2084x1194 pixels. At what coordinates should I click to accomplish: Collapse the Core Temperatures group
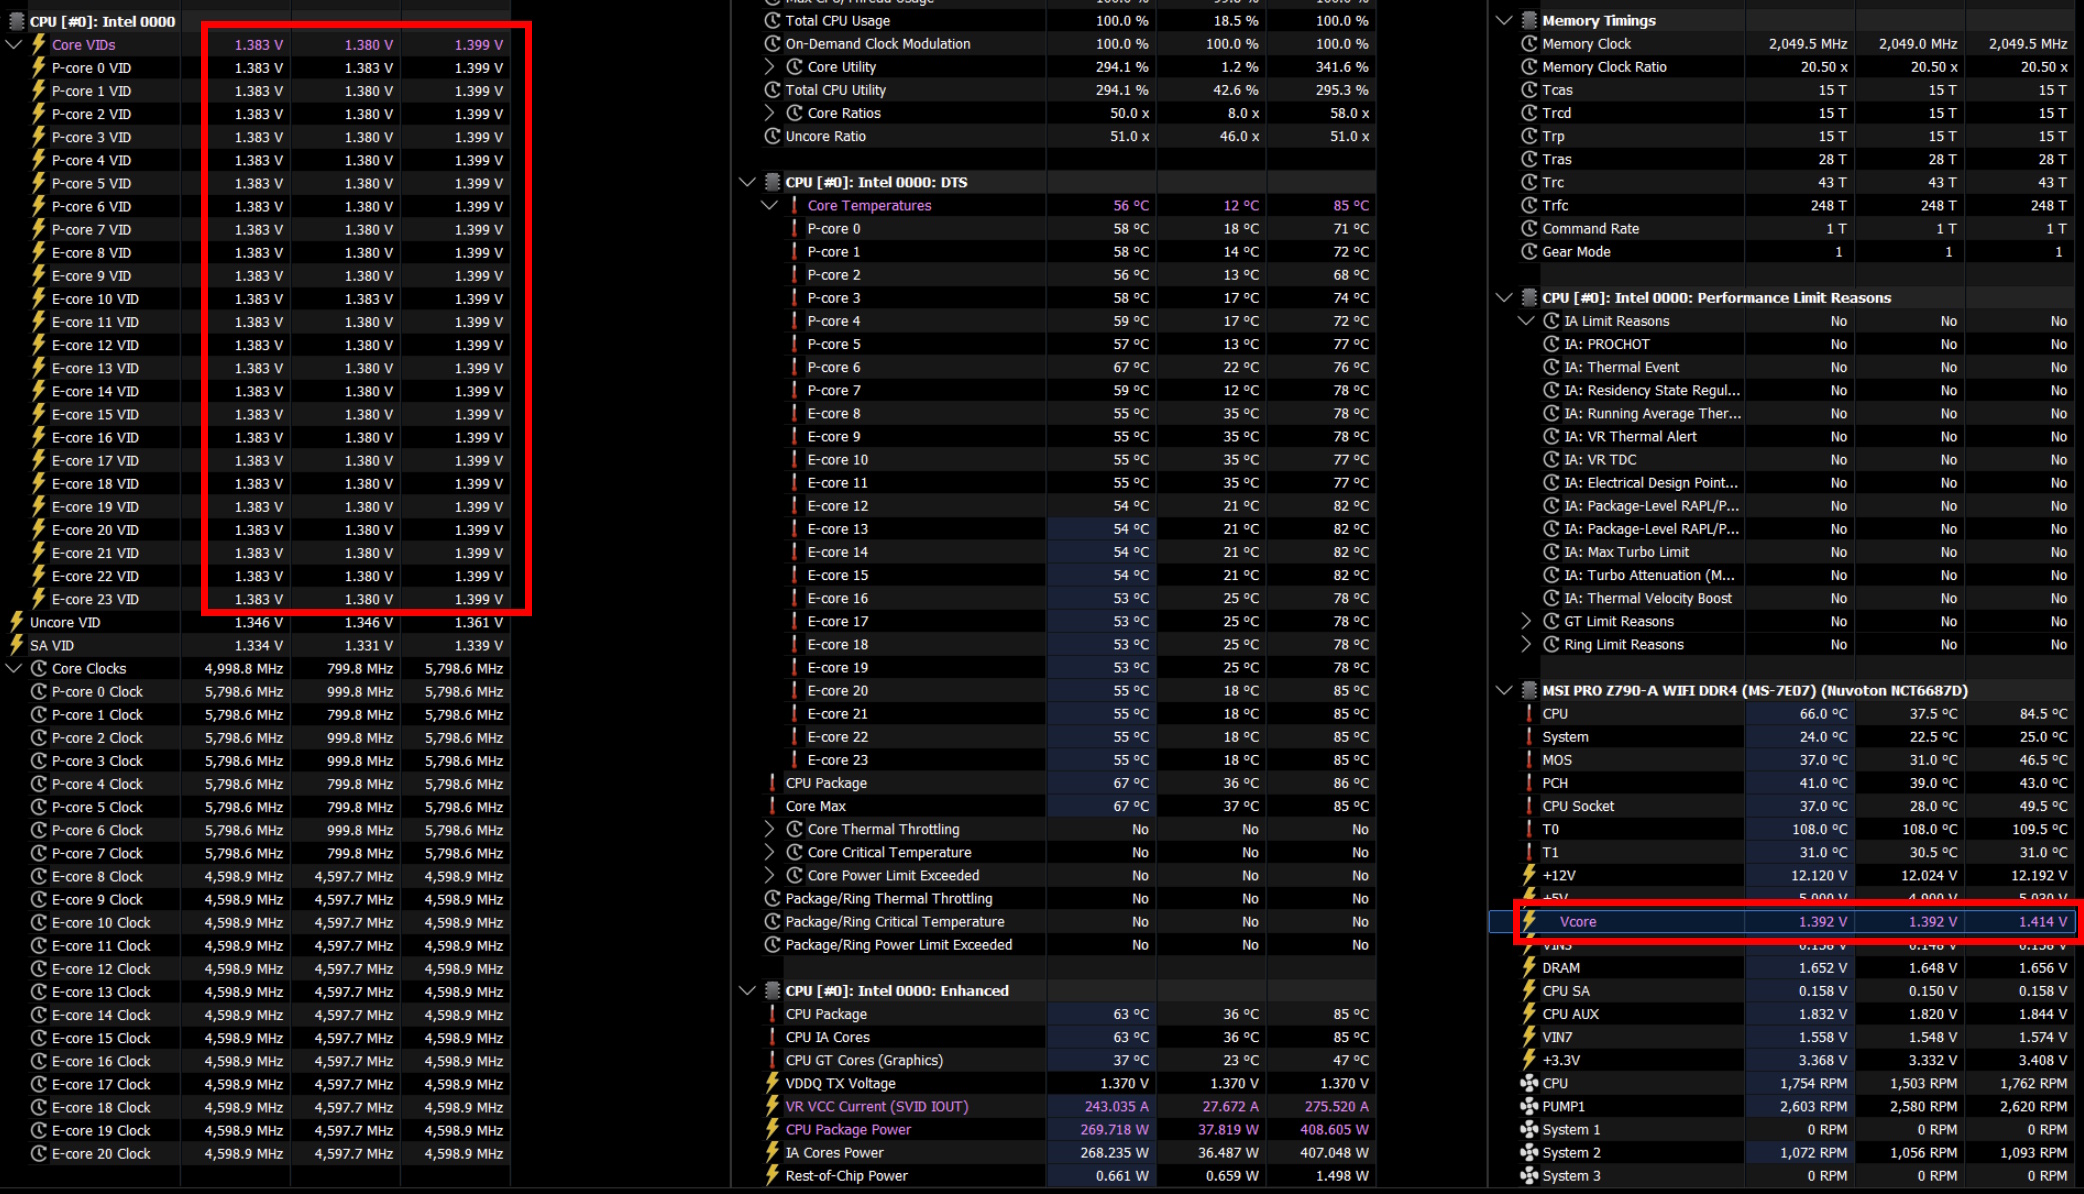tap(769, 205)
